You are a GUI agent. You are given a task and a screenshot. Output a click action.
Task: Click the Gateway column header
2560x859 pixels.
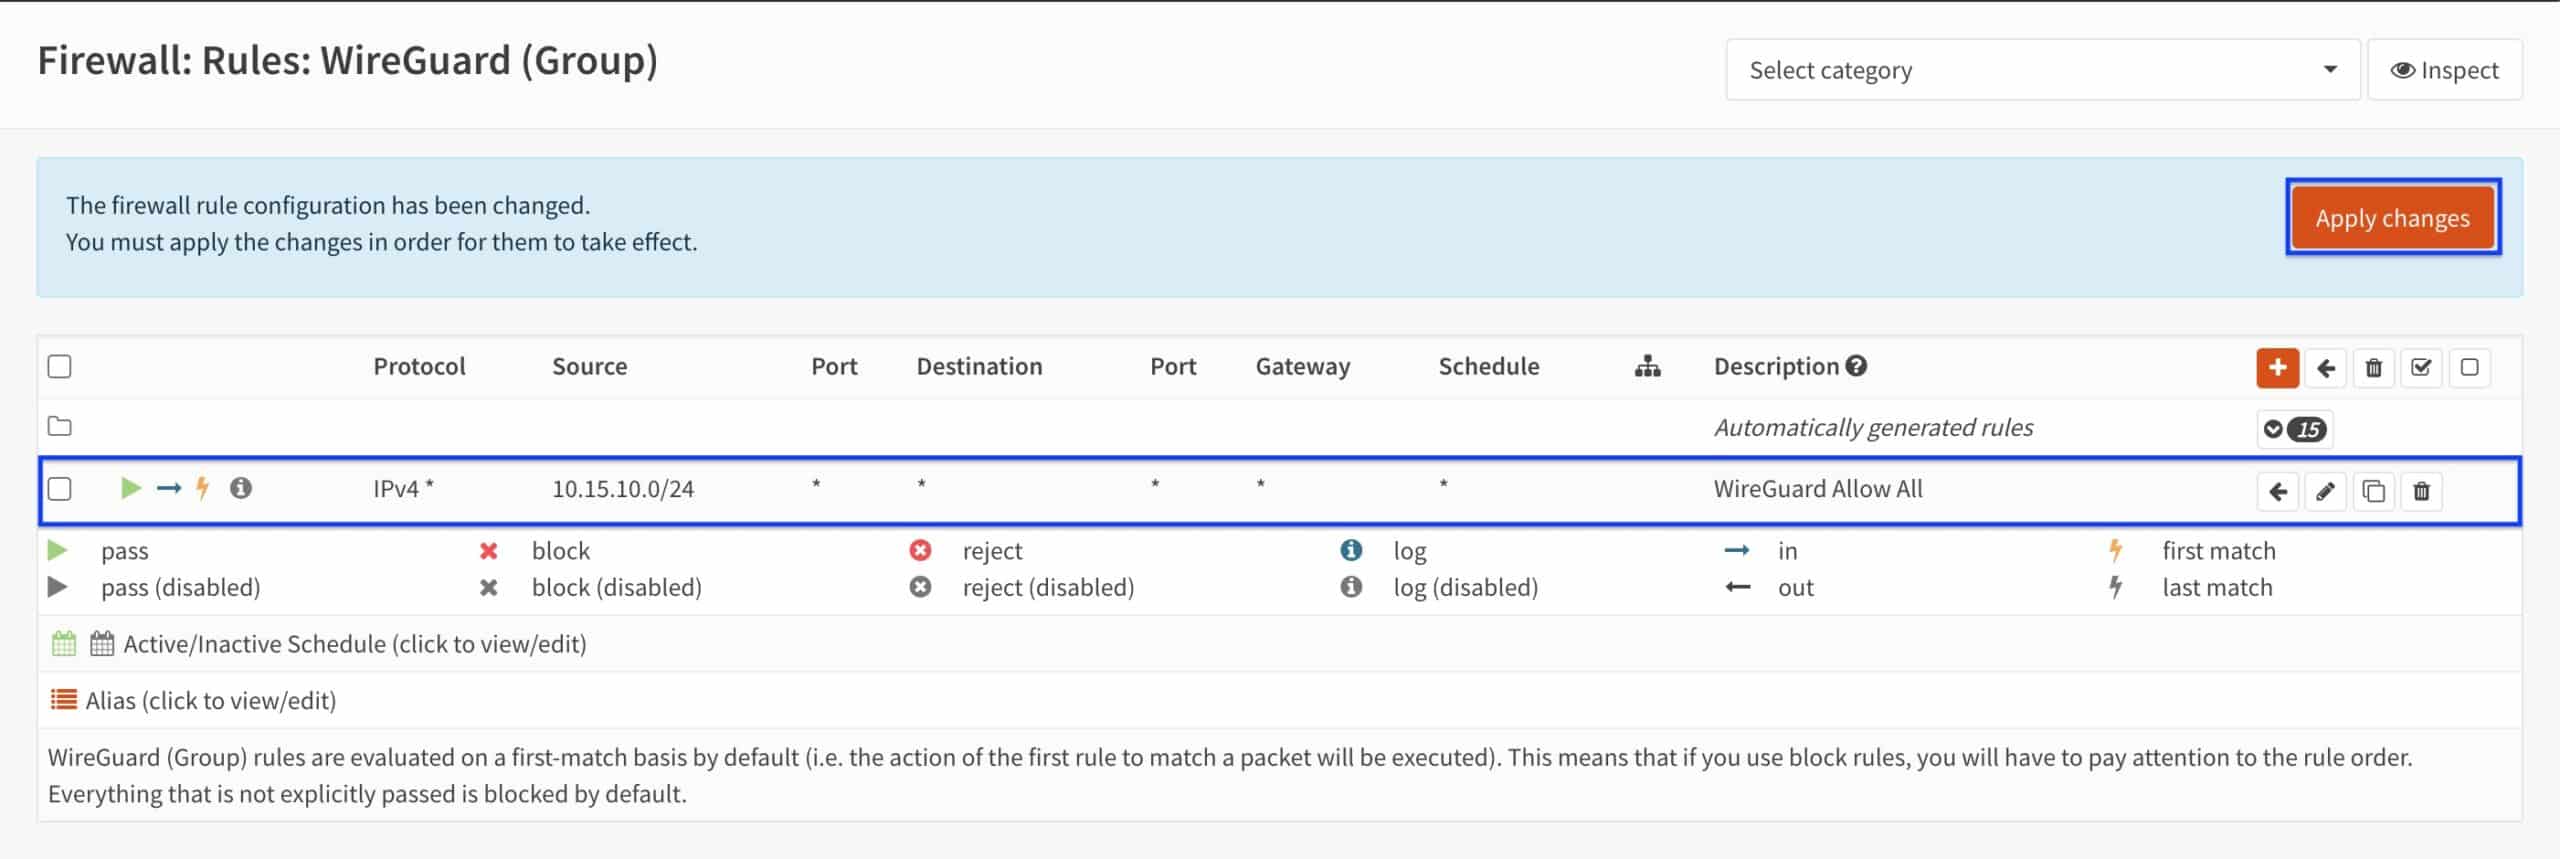click(1302, 367)
